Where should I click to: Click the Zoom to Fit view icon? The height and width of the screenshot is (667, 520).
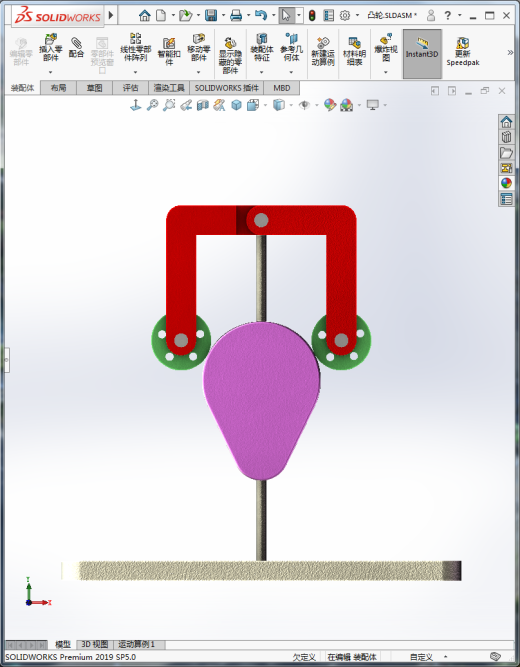152,105
